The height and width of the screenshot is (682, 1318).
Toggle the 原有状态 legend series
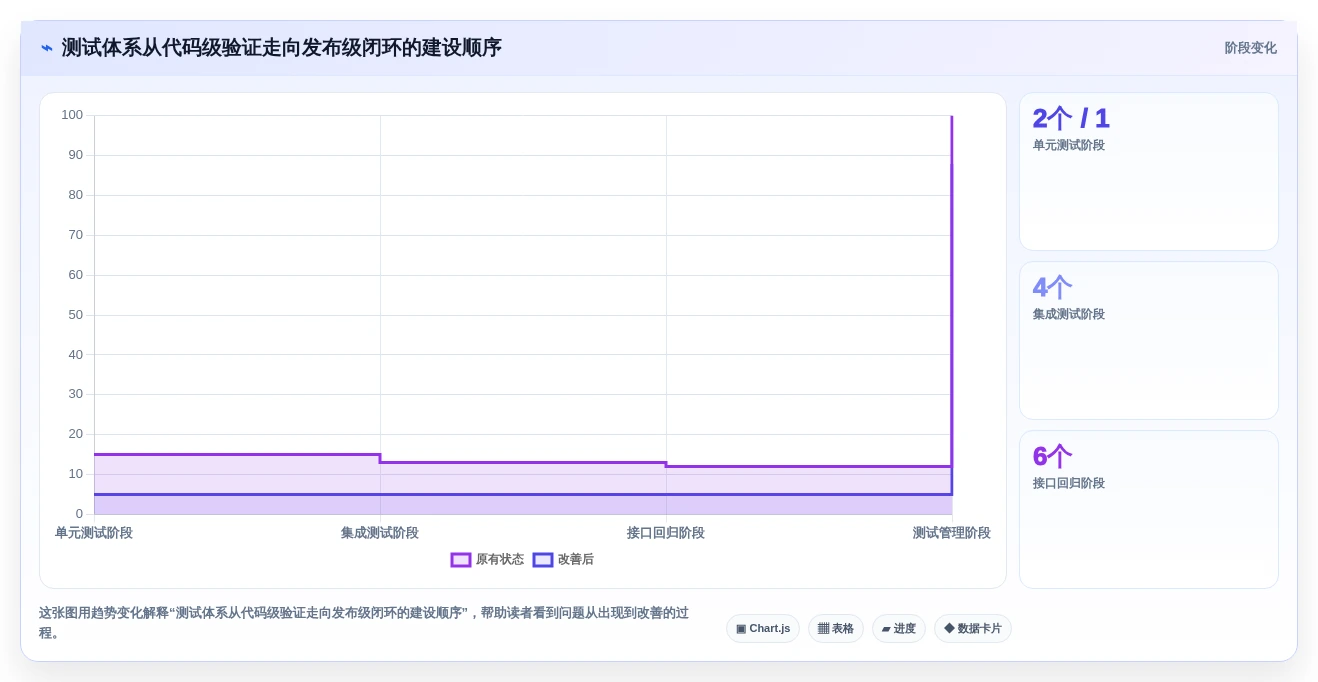click(487, 560)
